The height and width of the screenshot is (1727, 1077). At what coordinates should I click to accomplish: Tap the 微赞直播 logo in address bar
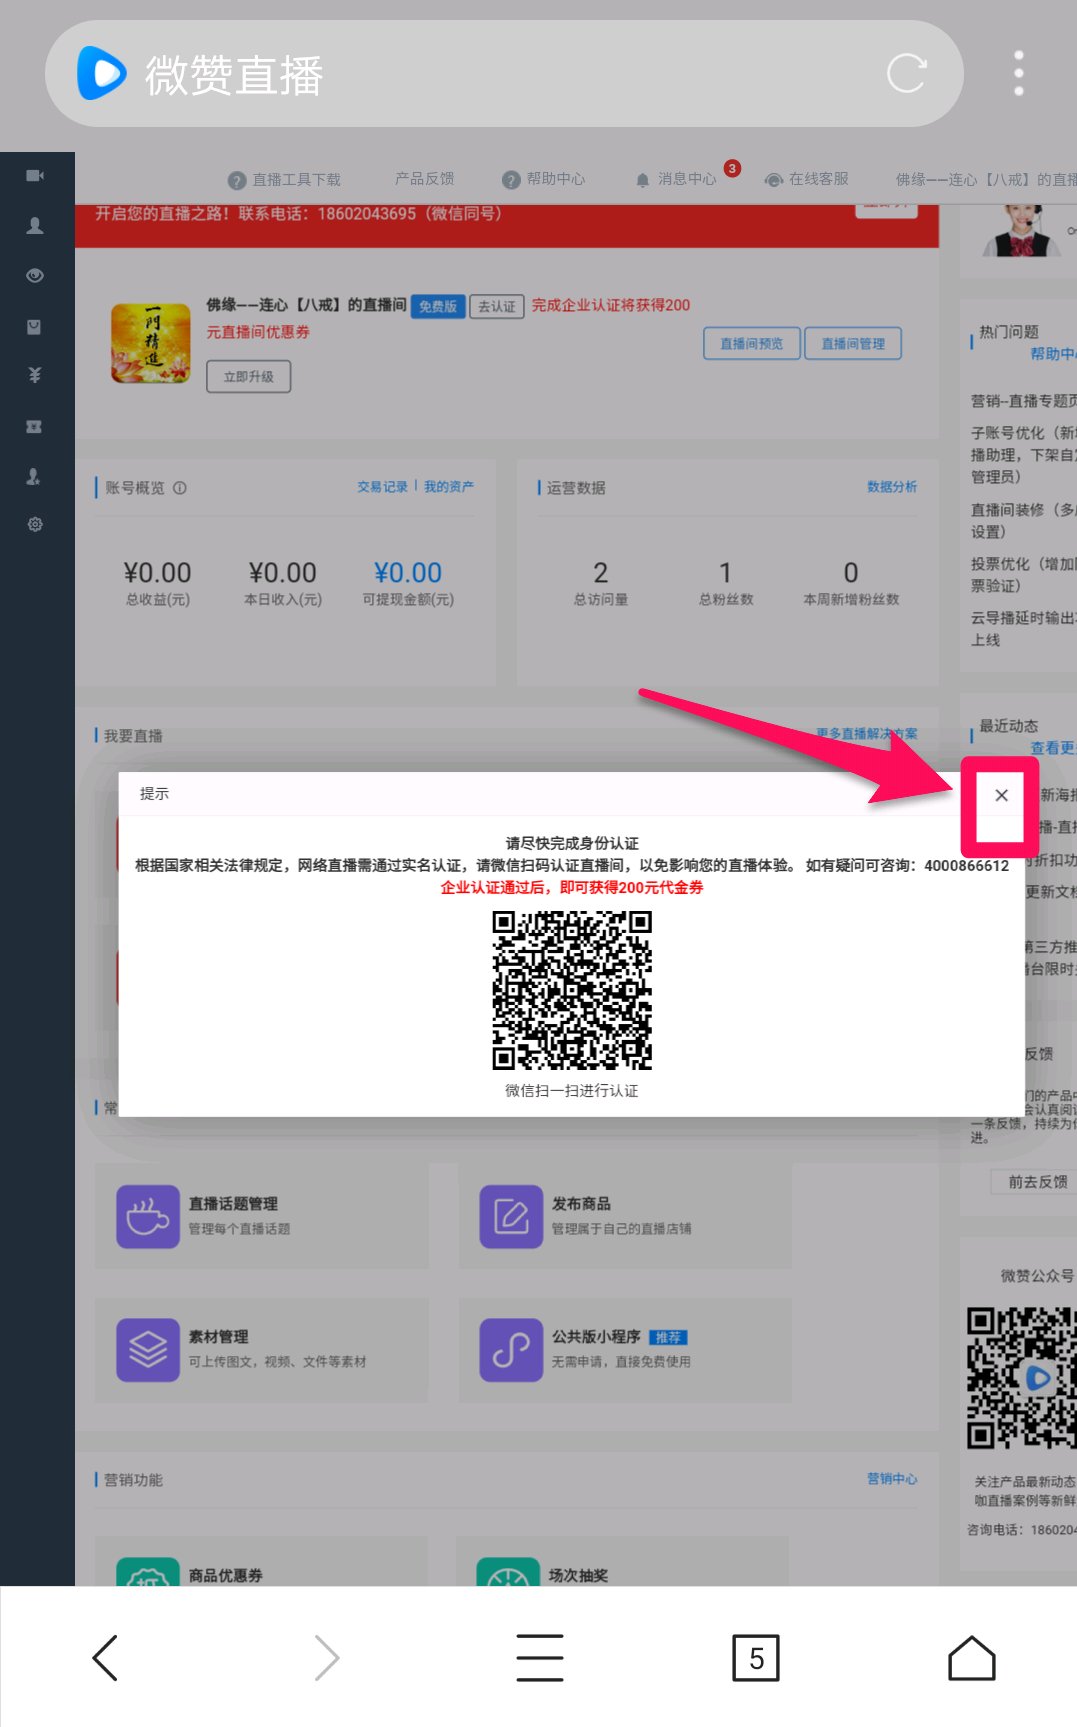coord(102,74)
